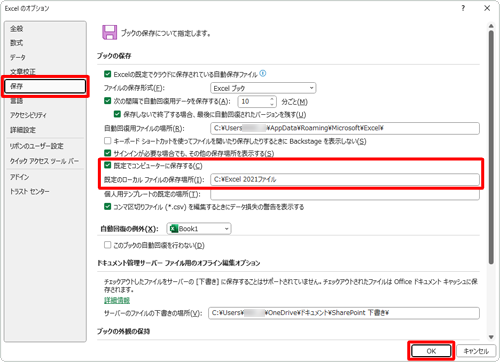Image resolution: width=500 pixels, height=362 pixels.
Task: Click the 既定のローカル ファイルの保存場所 field
Action: [x=345, y=179]
